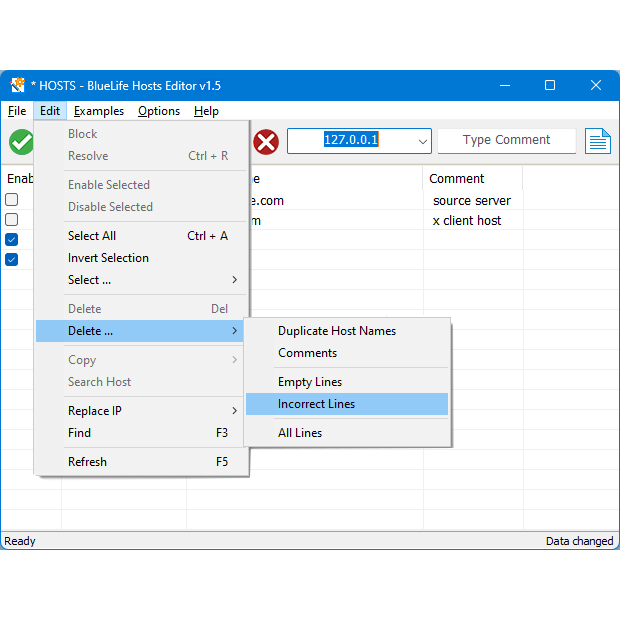Click the red X delete icon
The height and width of the screenshot is (620, 620).
266,142
